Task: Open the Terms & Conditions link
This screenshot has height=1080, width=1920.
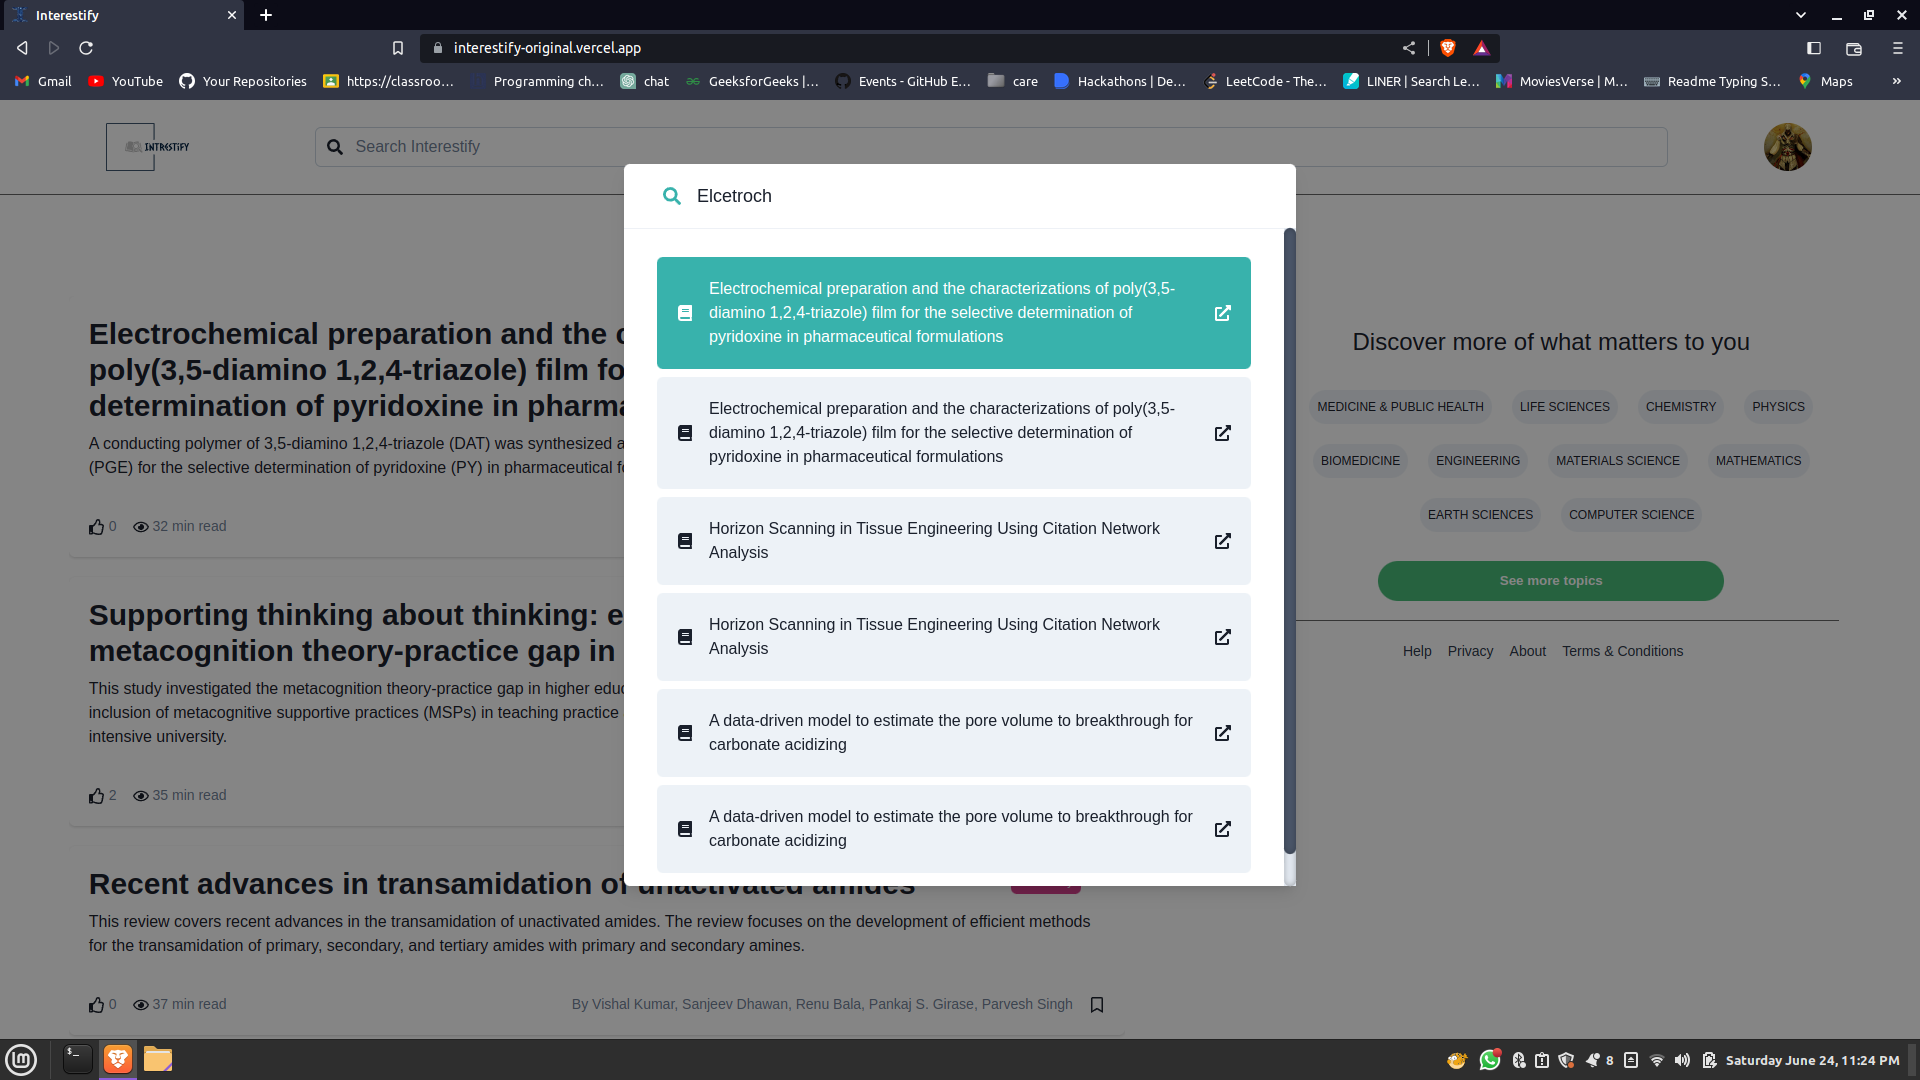Action: point(1622,651)
